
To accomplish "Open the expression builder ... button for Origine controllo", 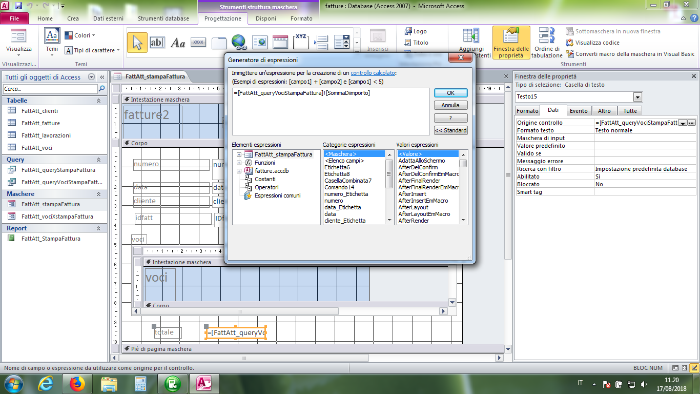I will pos(692,123).
